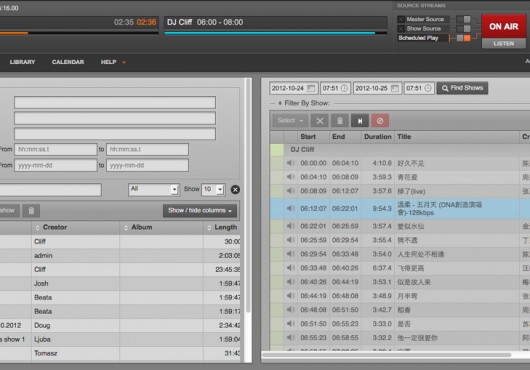Click the LISTEN button
530x370 pixels.
[x=504, y=44]
